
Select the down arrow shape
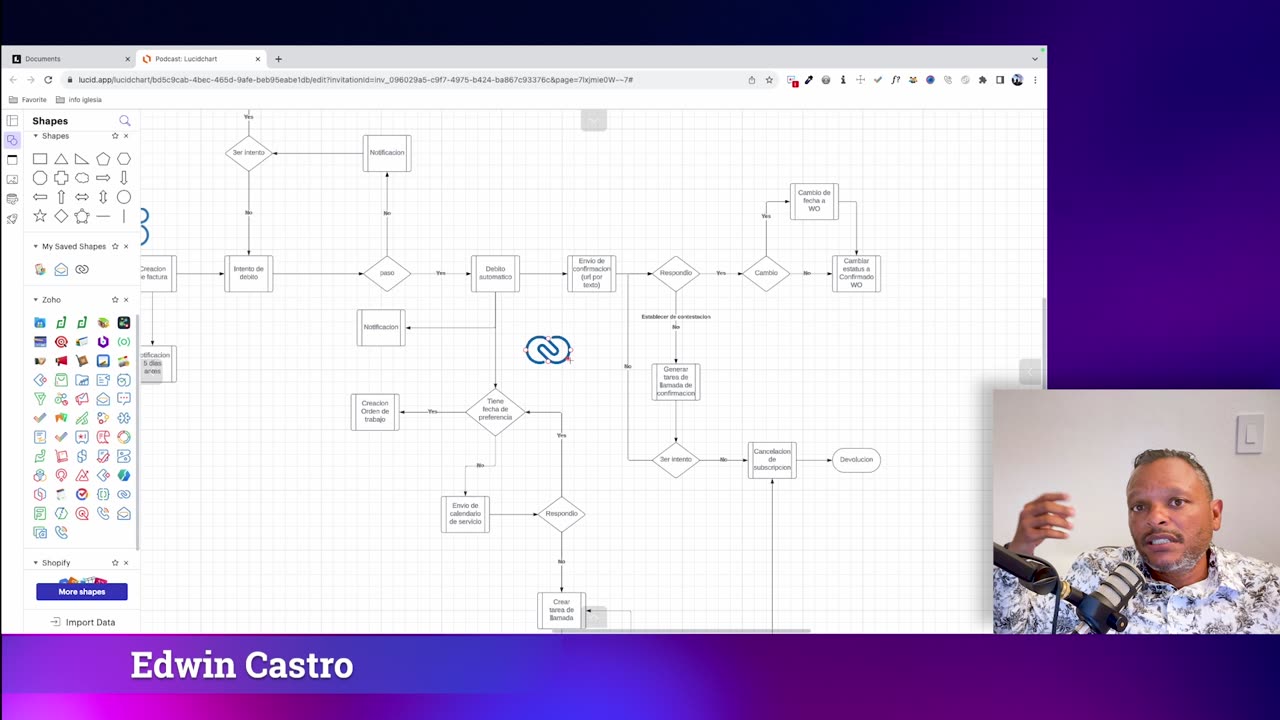tap(124, 178)
